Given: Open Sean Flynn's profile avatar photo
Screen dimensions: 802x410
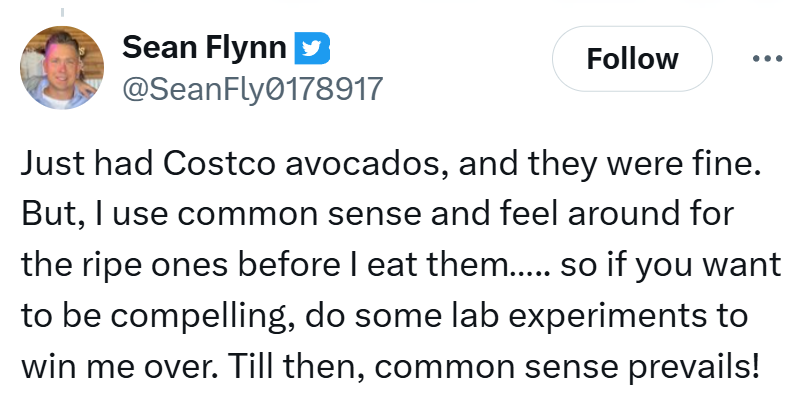Looking at the screenshot, I should [x=63, y=67].
